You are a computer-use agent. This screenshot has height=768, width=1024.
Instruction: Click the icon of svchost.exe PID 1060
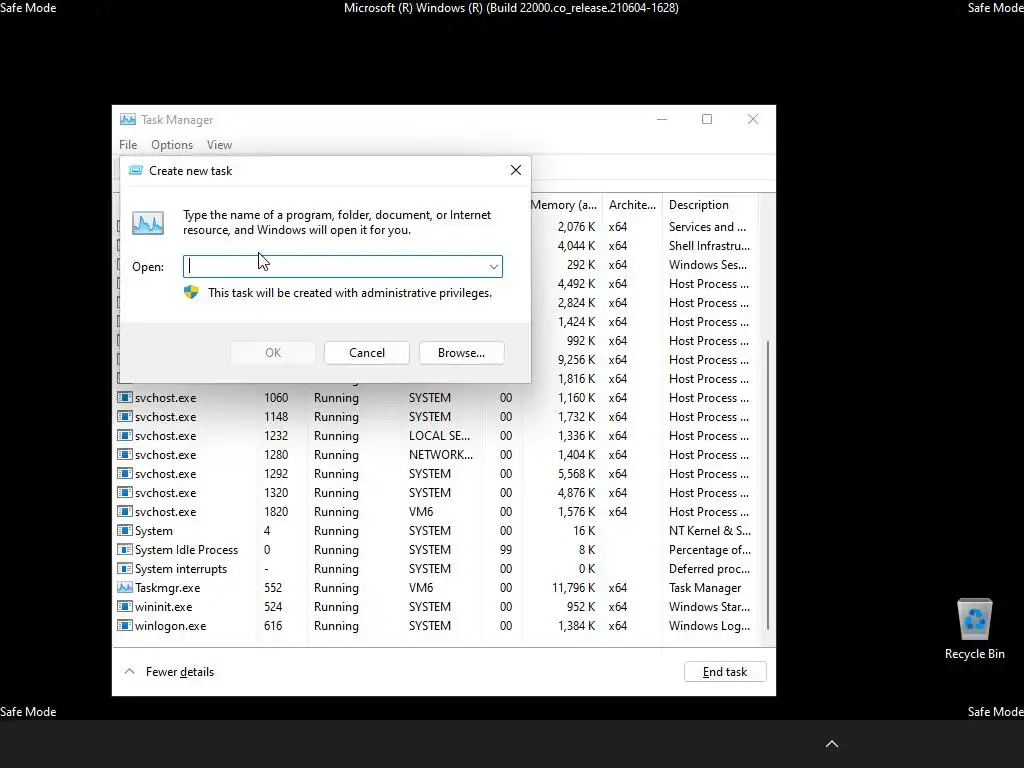(x=125, y=398)
